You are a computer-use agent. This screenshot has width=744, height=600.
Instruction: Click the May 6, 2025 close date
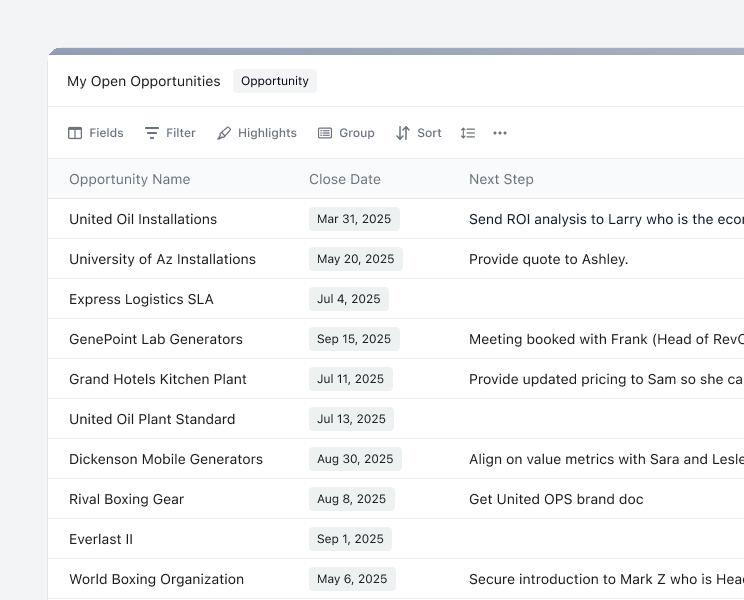point(352,579)
